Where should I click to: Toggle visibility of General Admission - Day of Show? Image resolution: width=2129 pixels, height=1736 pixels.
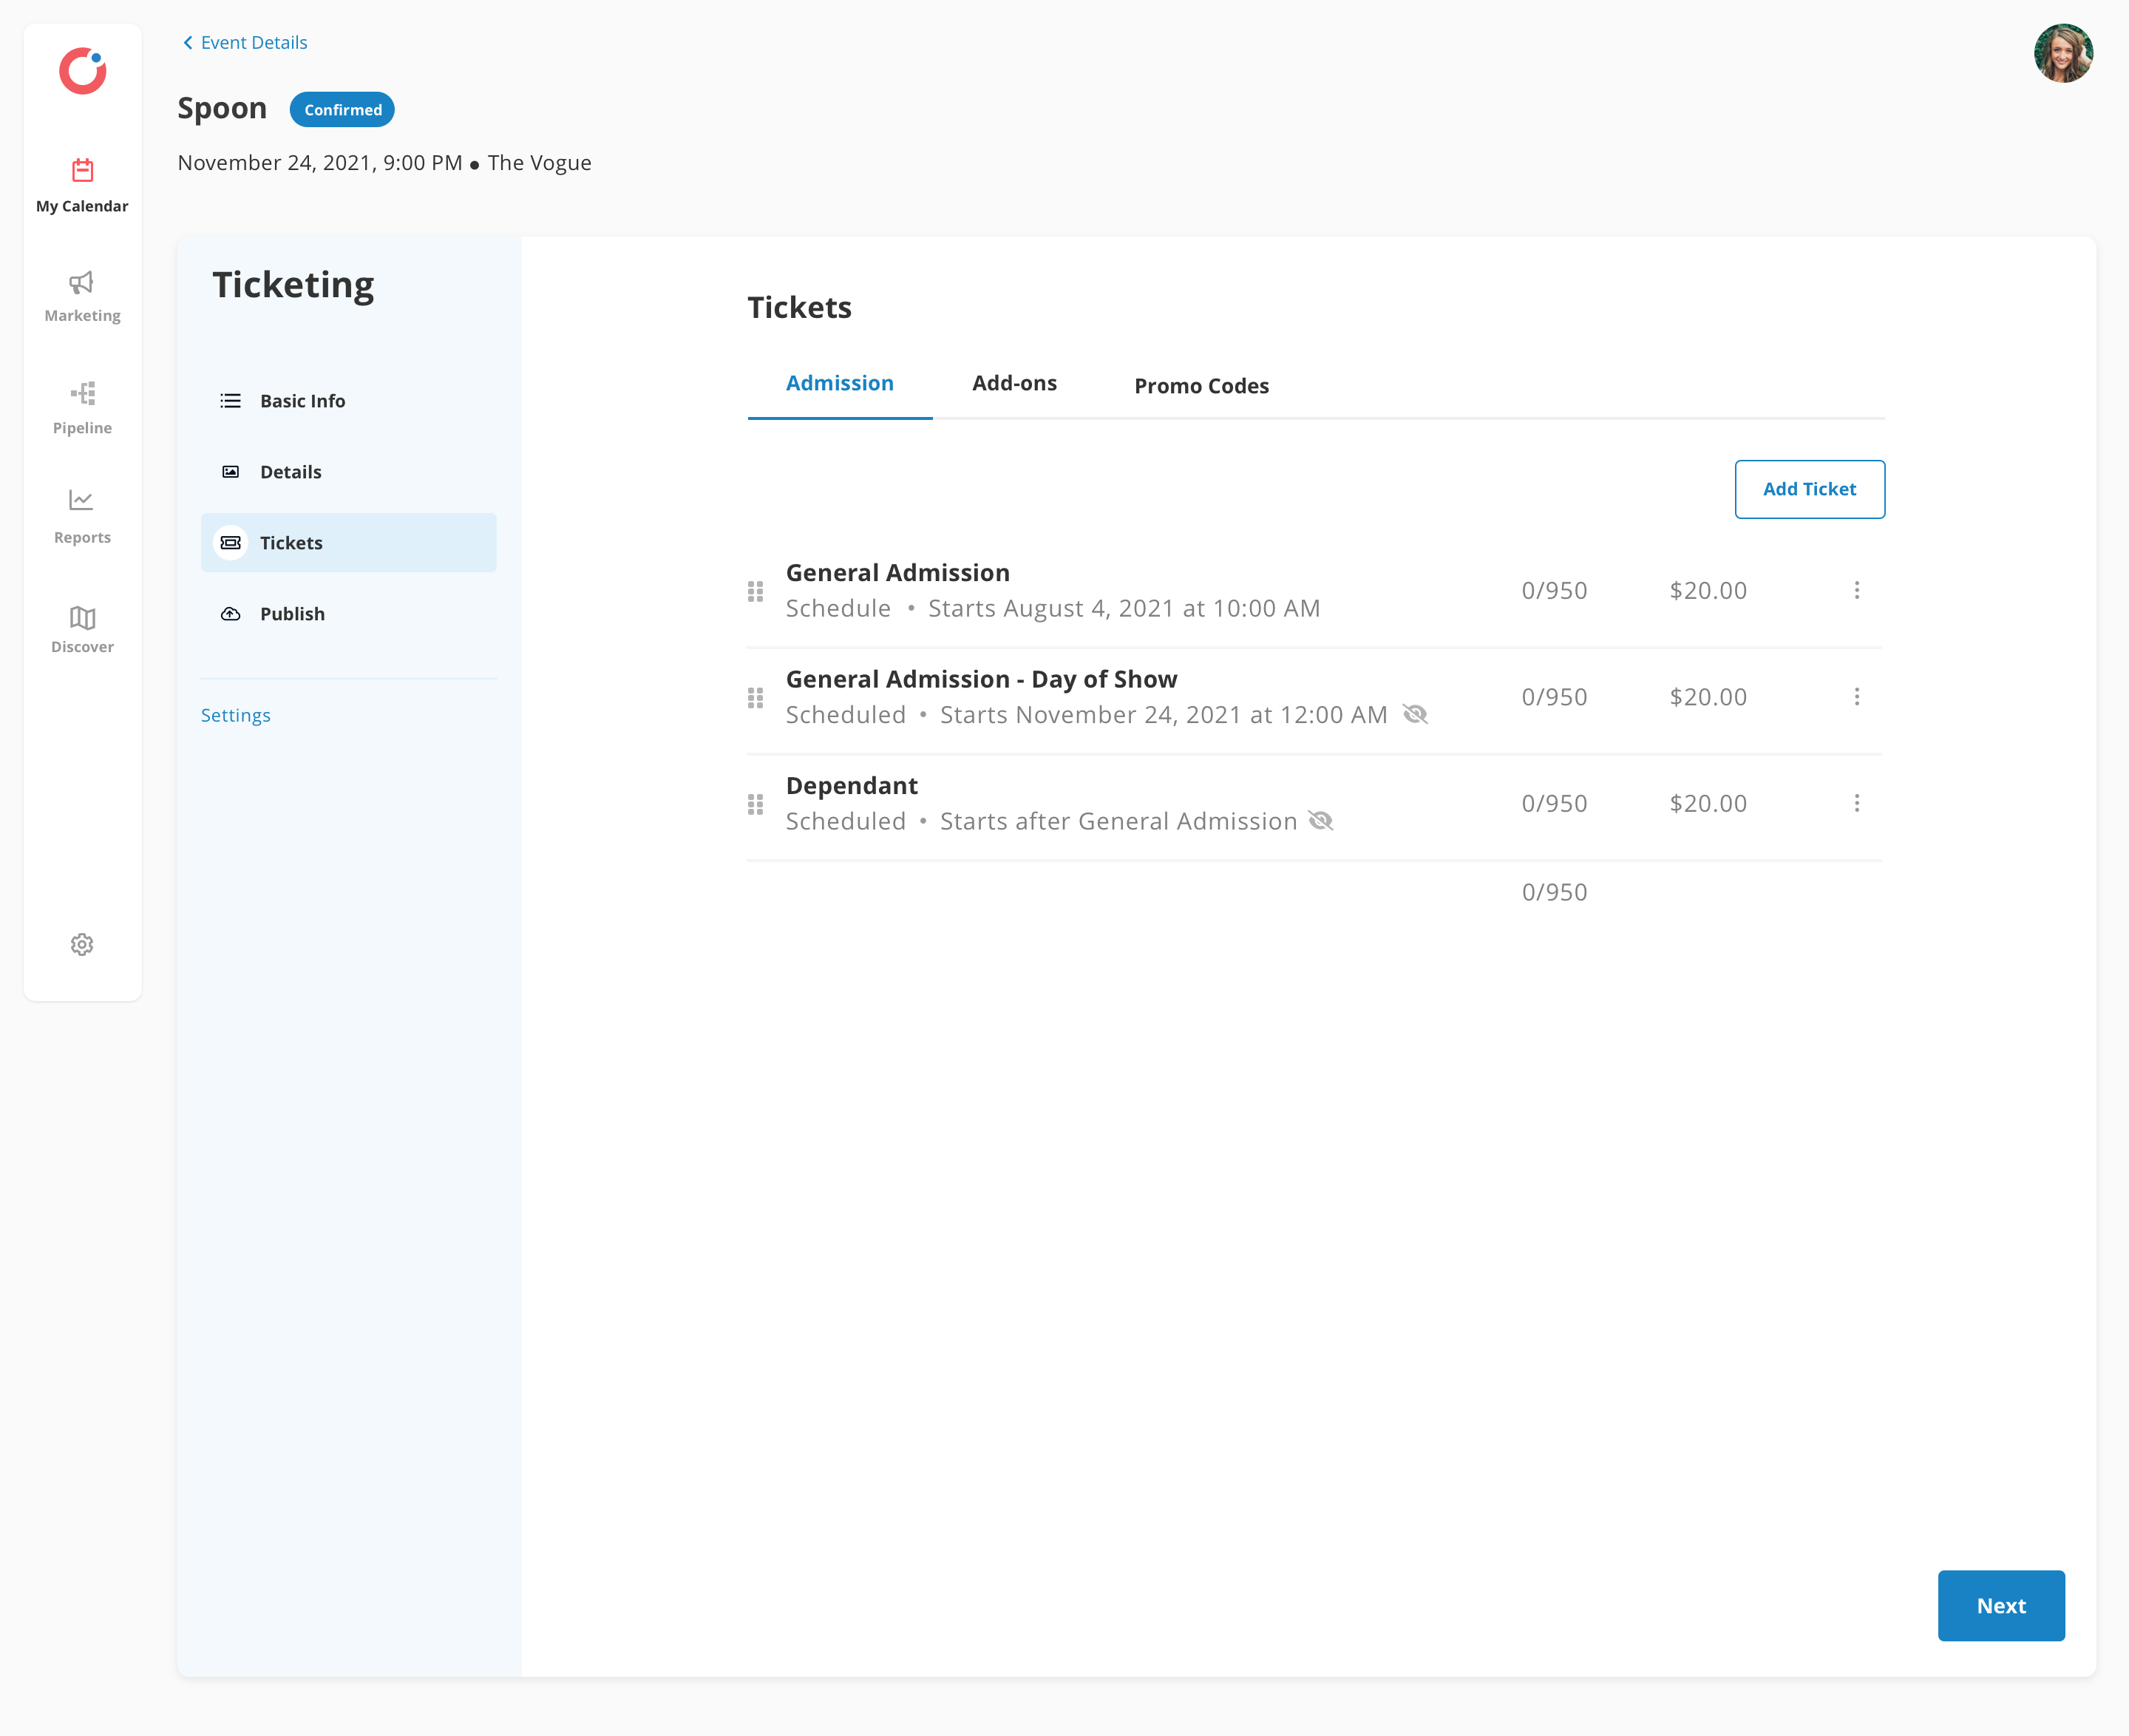(1416, 714)
